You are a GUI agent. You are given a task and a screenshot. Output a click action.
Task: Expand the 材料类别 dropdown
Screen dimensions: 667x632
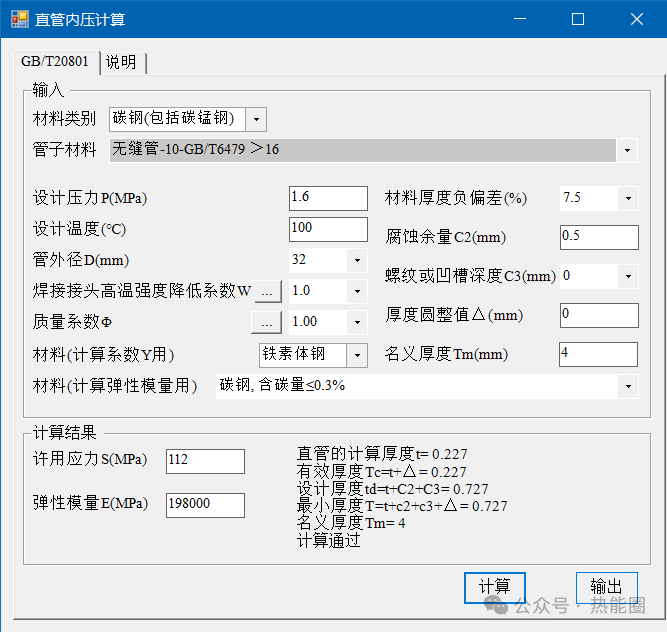click(256, 120)
